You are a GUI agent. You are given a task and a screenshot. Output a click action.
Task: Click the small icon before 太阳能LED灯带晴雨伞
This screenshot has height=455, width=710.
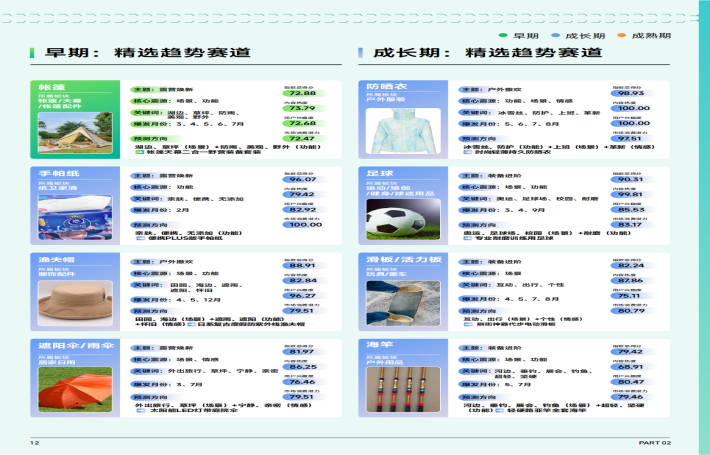point(139,409)
